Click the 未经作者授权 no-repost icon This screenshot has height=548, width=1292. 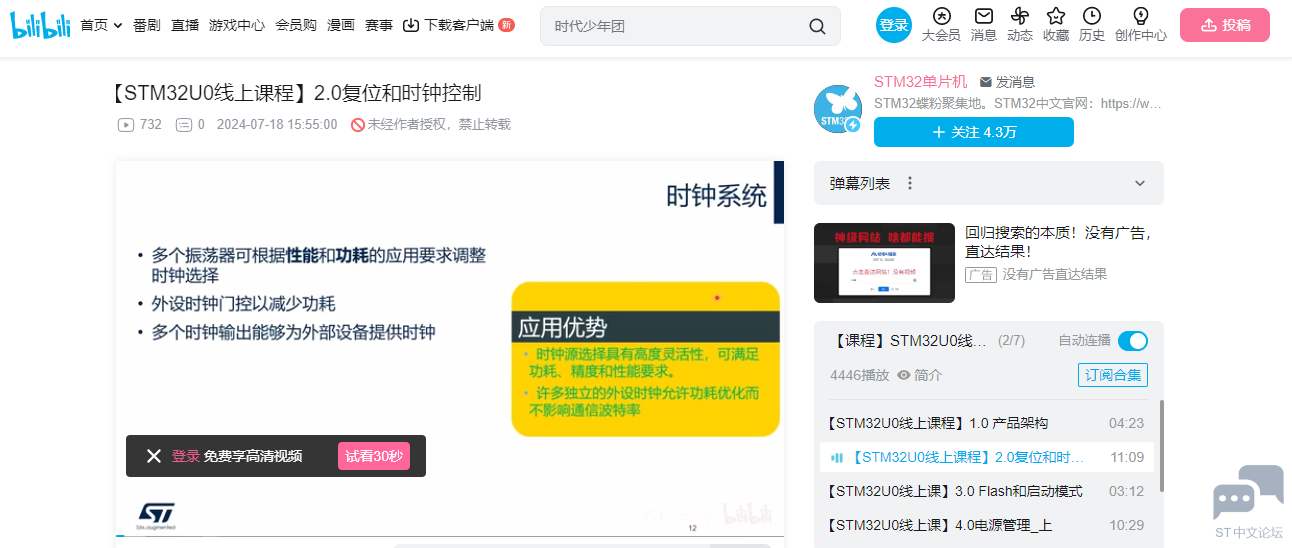tap(357, 125)
